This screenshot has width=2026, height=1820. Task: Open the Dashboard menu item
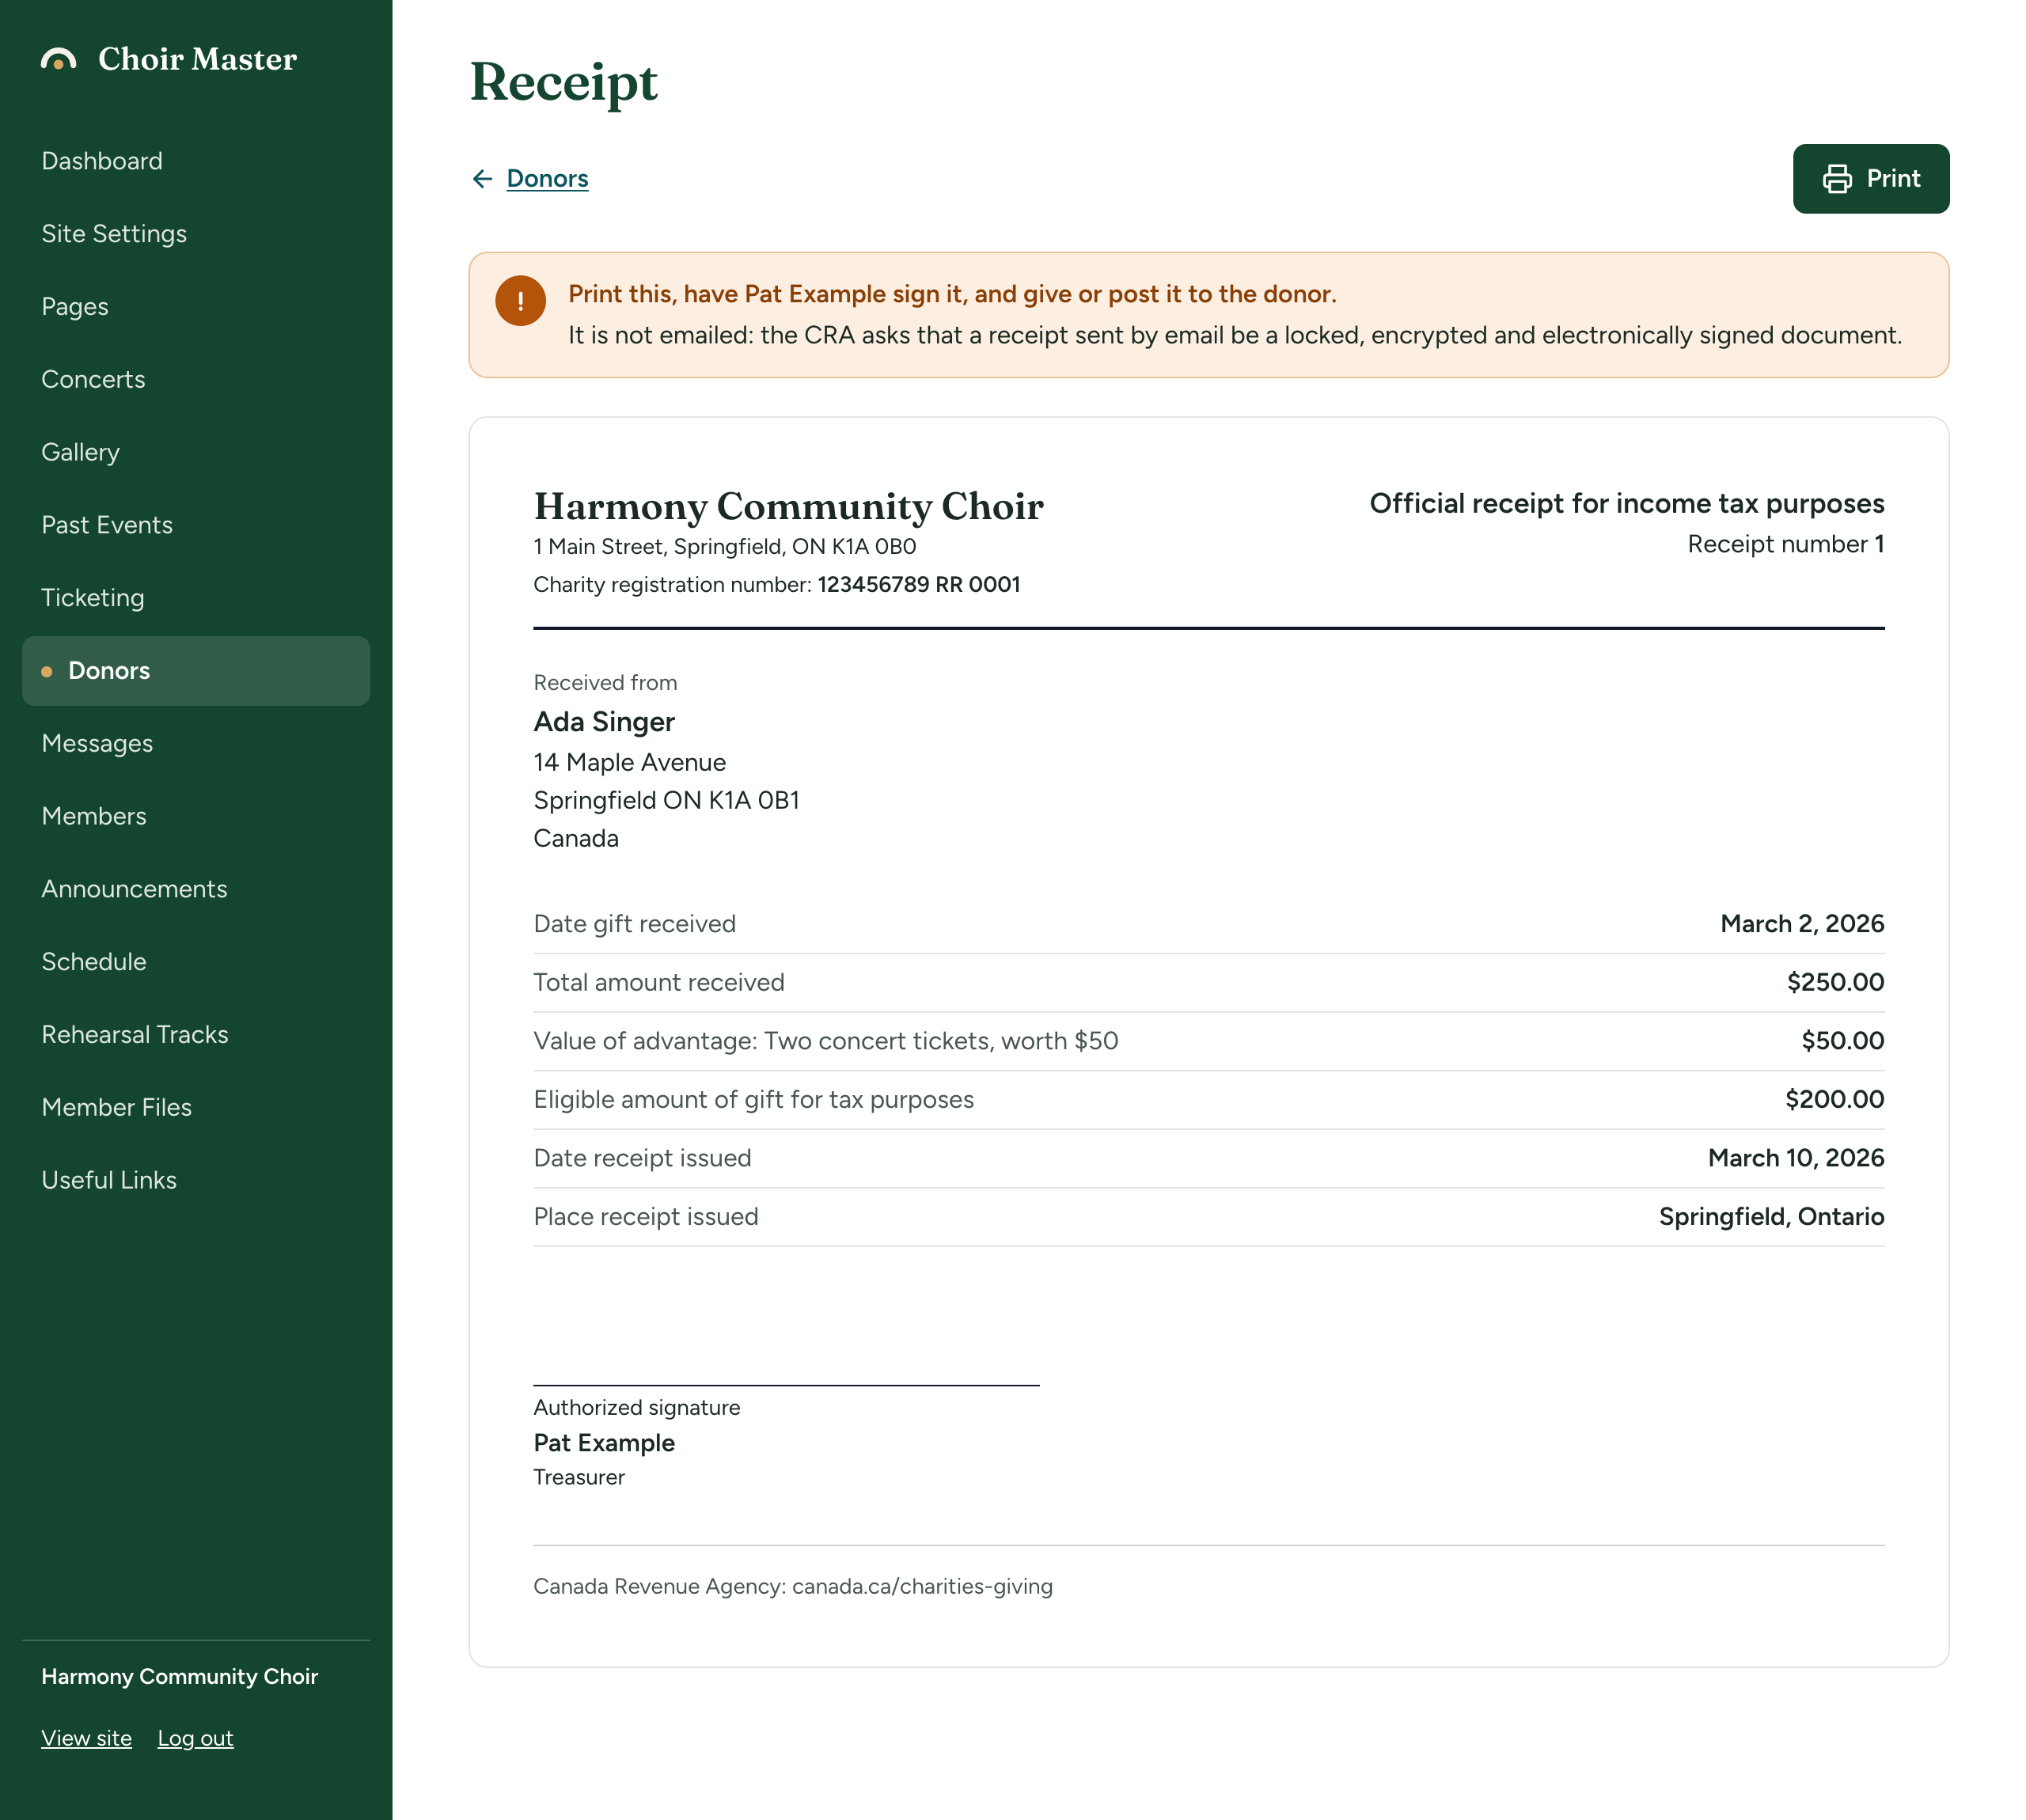(x=196, y=161)
